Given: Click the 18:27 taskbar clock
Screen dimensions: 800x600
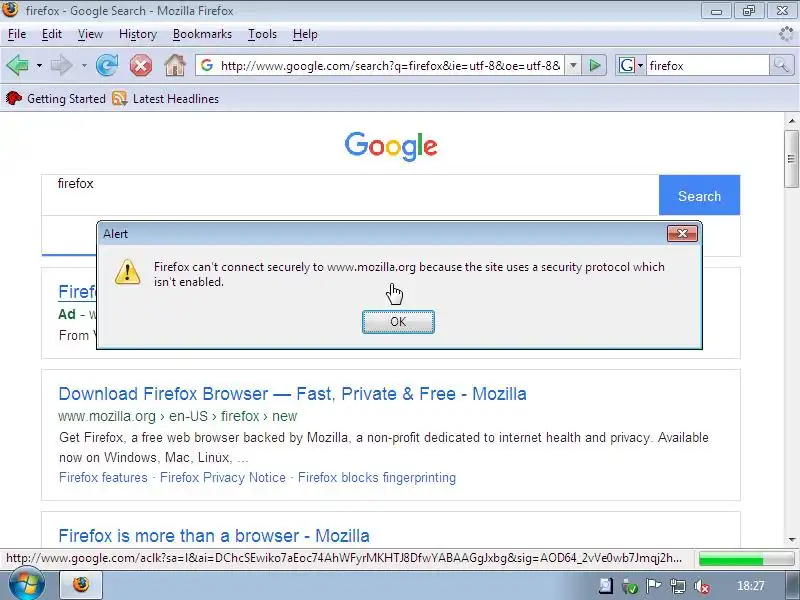Looking at the screenshot, I should 751,586.
